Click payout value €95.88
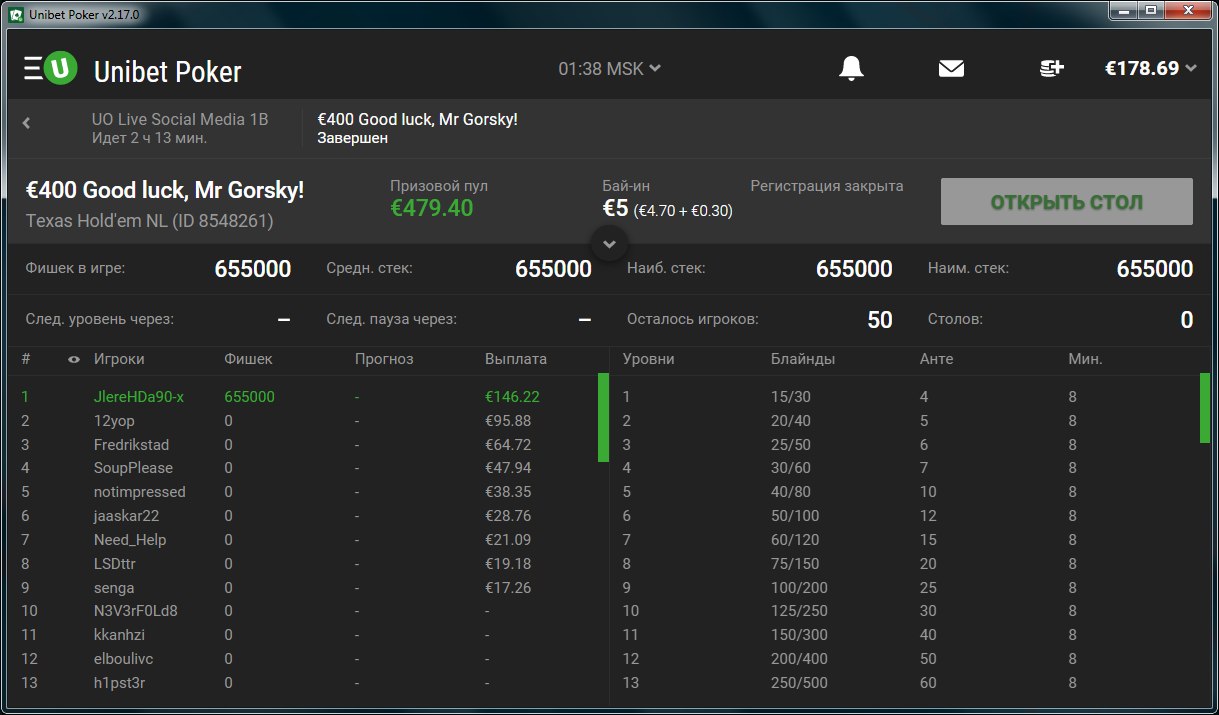1219x715 pixels. [x=508, y=420]
